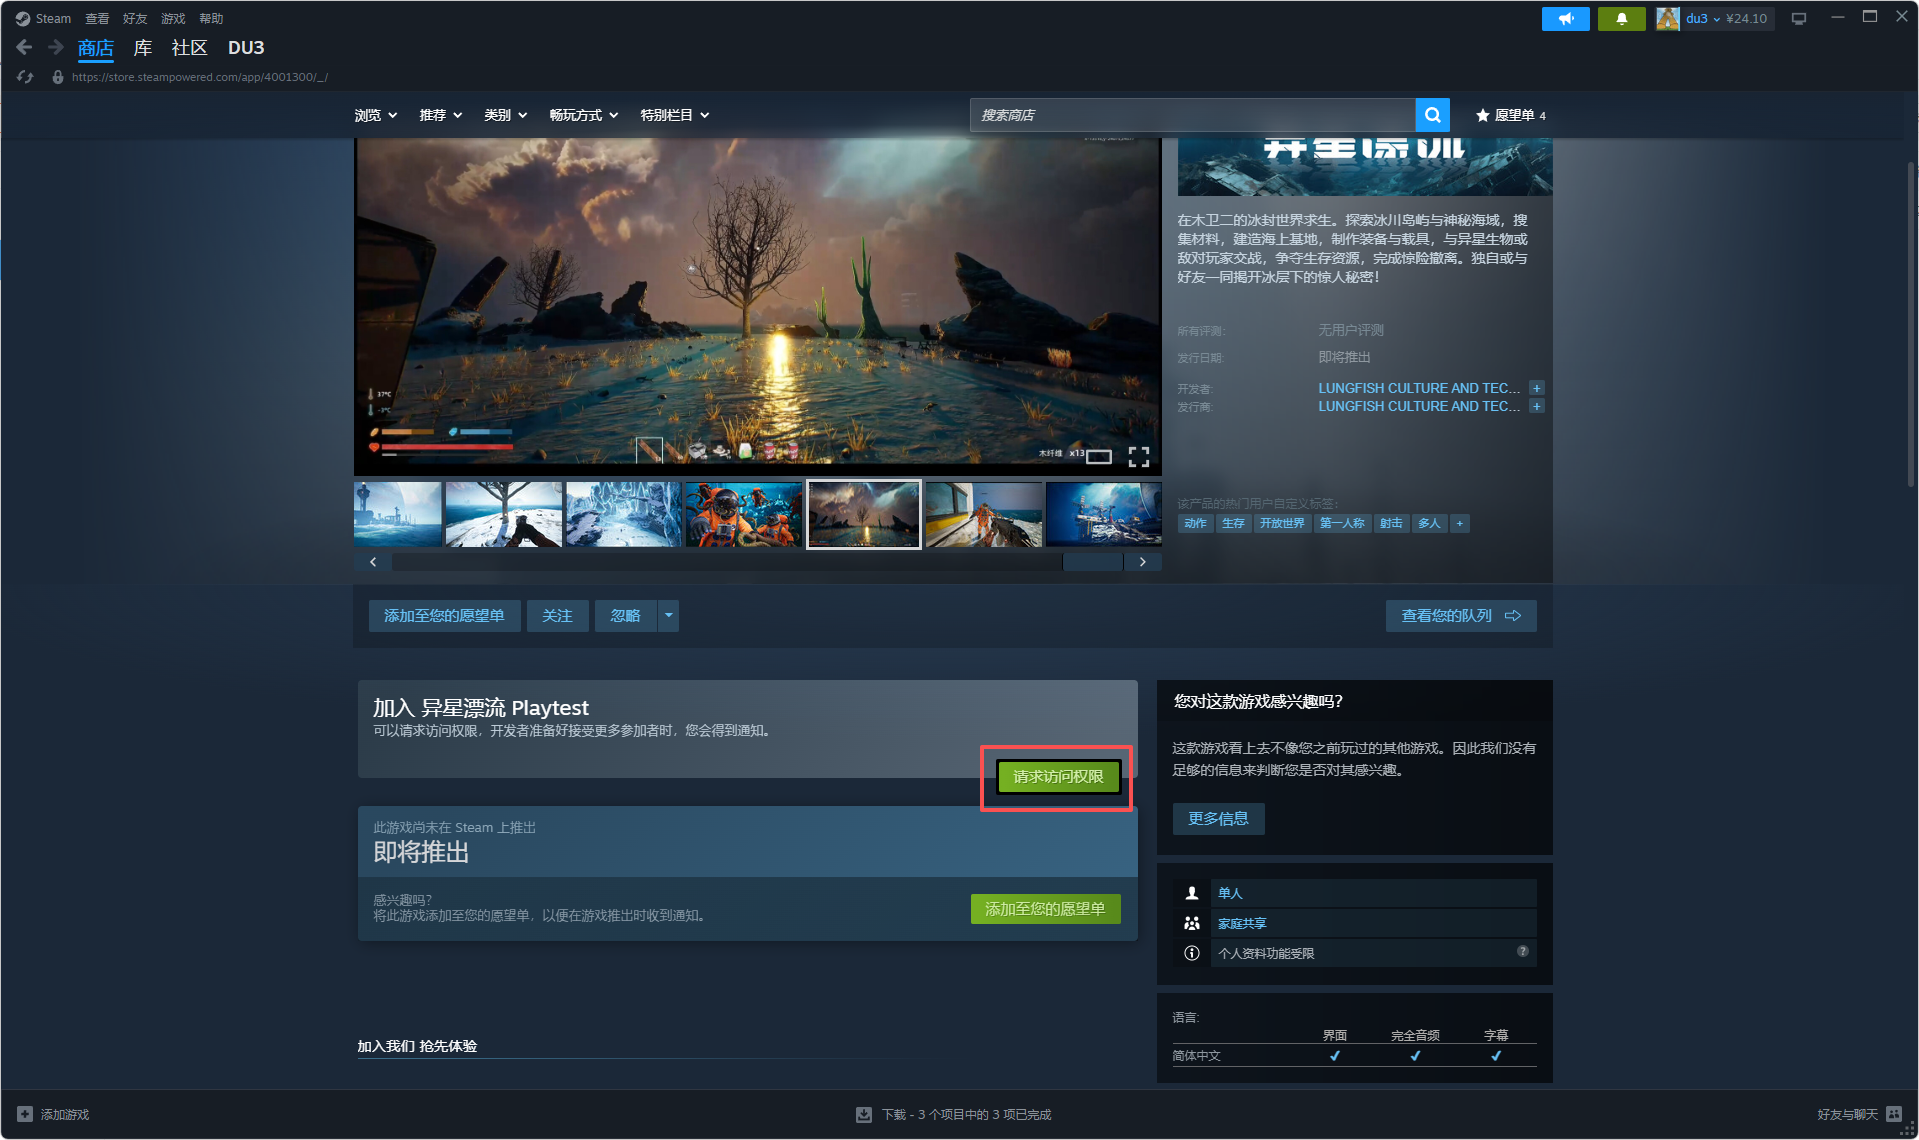Expand the 浏览 dropdown menu
Viewport: 1919px width, 1140px height.
point(376,115)
